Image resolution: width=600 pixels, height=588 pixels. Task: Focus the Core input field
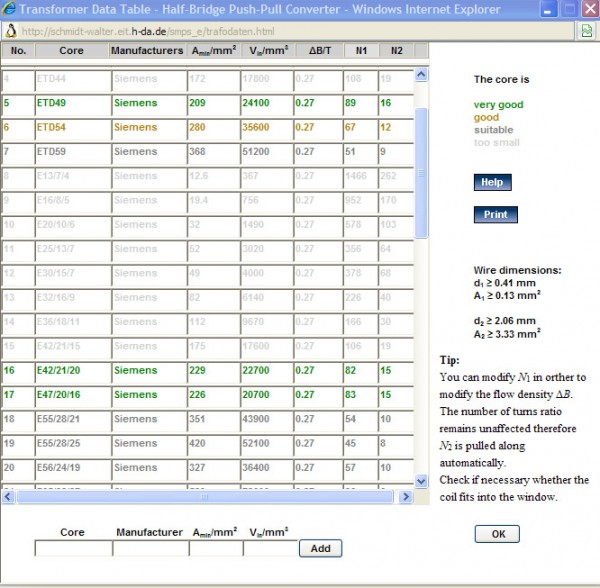click(73, 548)
